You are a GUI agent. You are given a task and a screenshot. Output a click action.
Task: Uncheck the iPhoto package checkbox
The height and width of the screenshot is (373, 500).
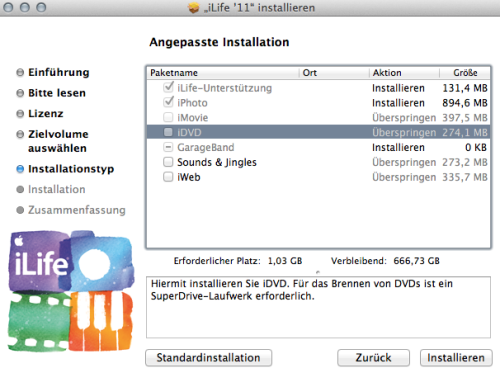168,102
